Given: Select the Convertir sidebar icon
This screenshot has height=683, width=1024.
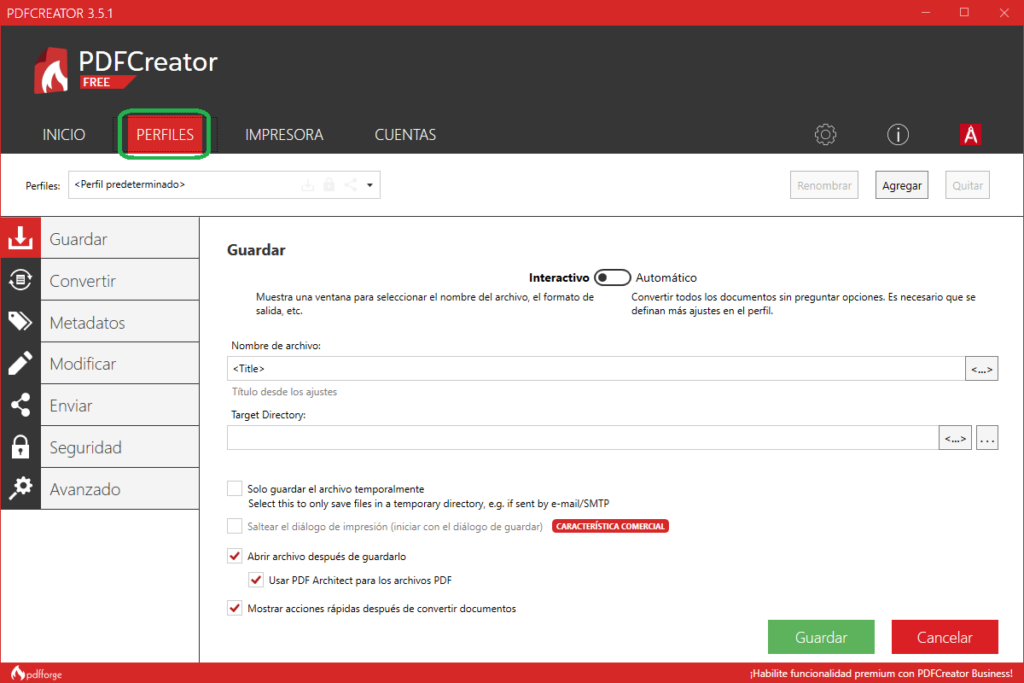Looking at the screenshot, I should (19, 281).
